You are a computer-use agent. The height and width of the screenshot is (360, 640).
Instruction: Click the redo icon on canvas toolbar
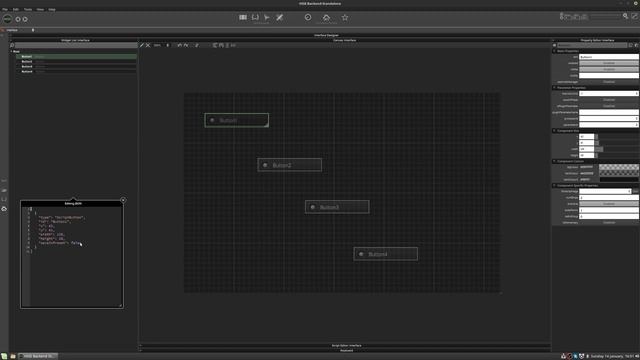186,45
